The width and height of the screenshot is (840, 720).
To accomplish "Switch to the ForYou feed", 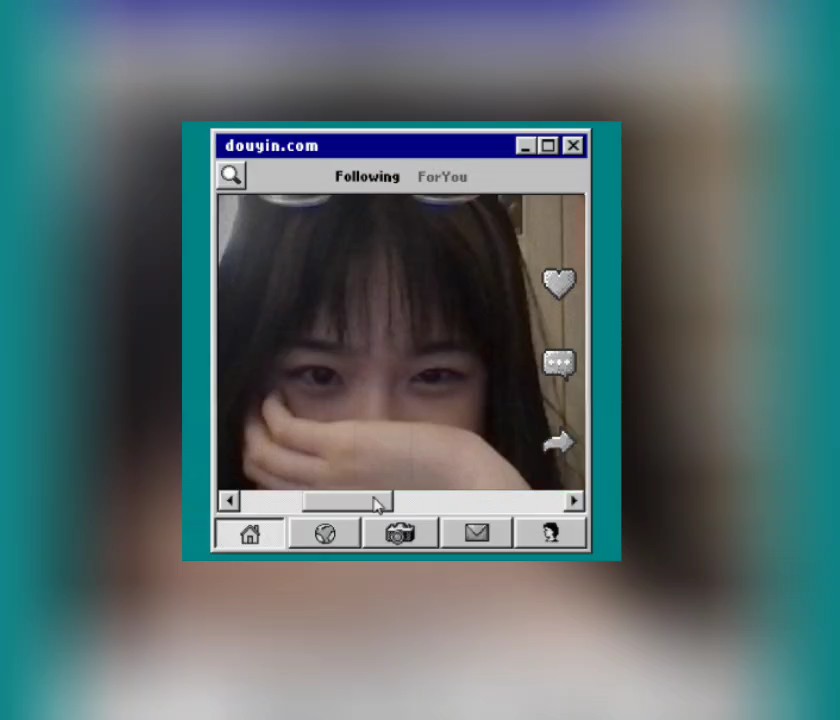I will coord(442,177).
